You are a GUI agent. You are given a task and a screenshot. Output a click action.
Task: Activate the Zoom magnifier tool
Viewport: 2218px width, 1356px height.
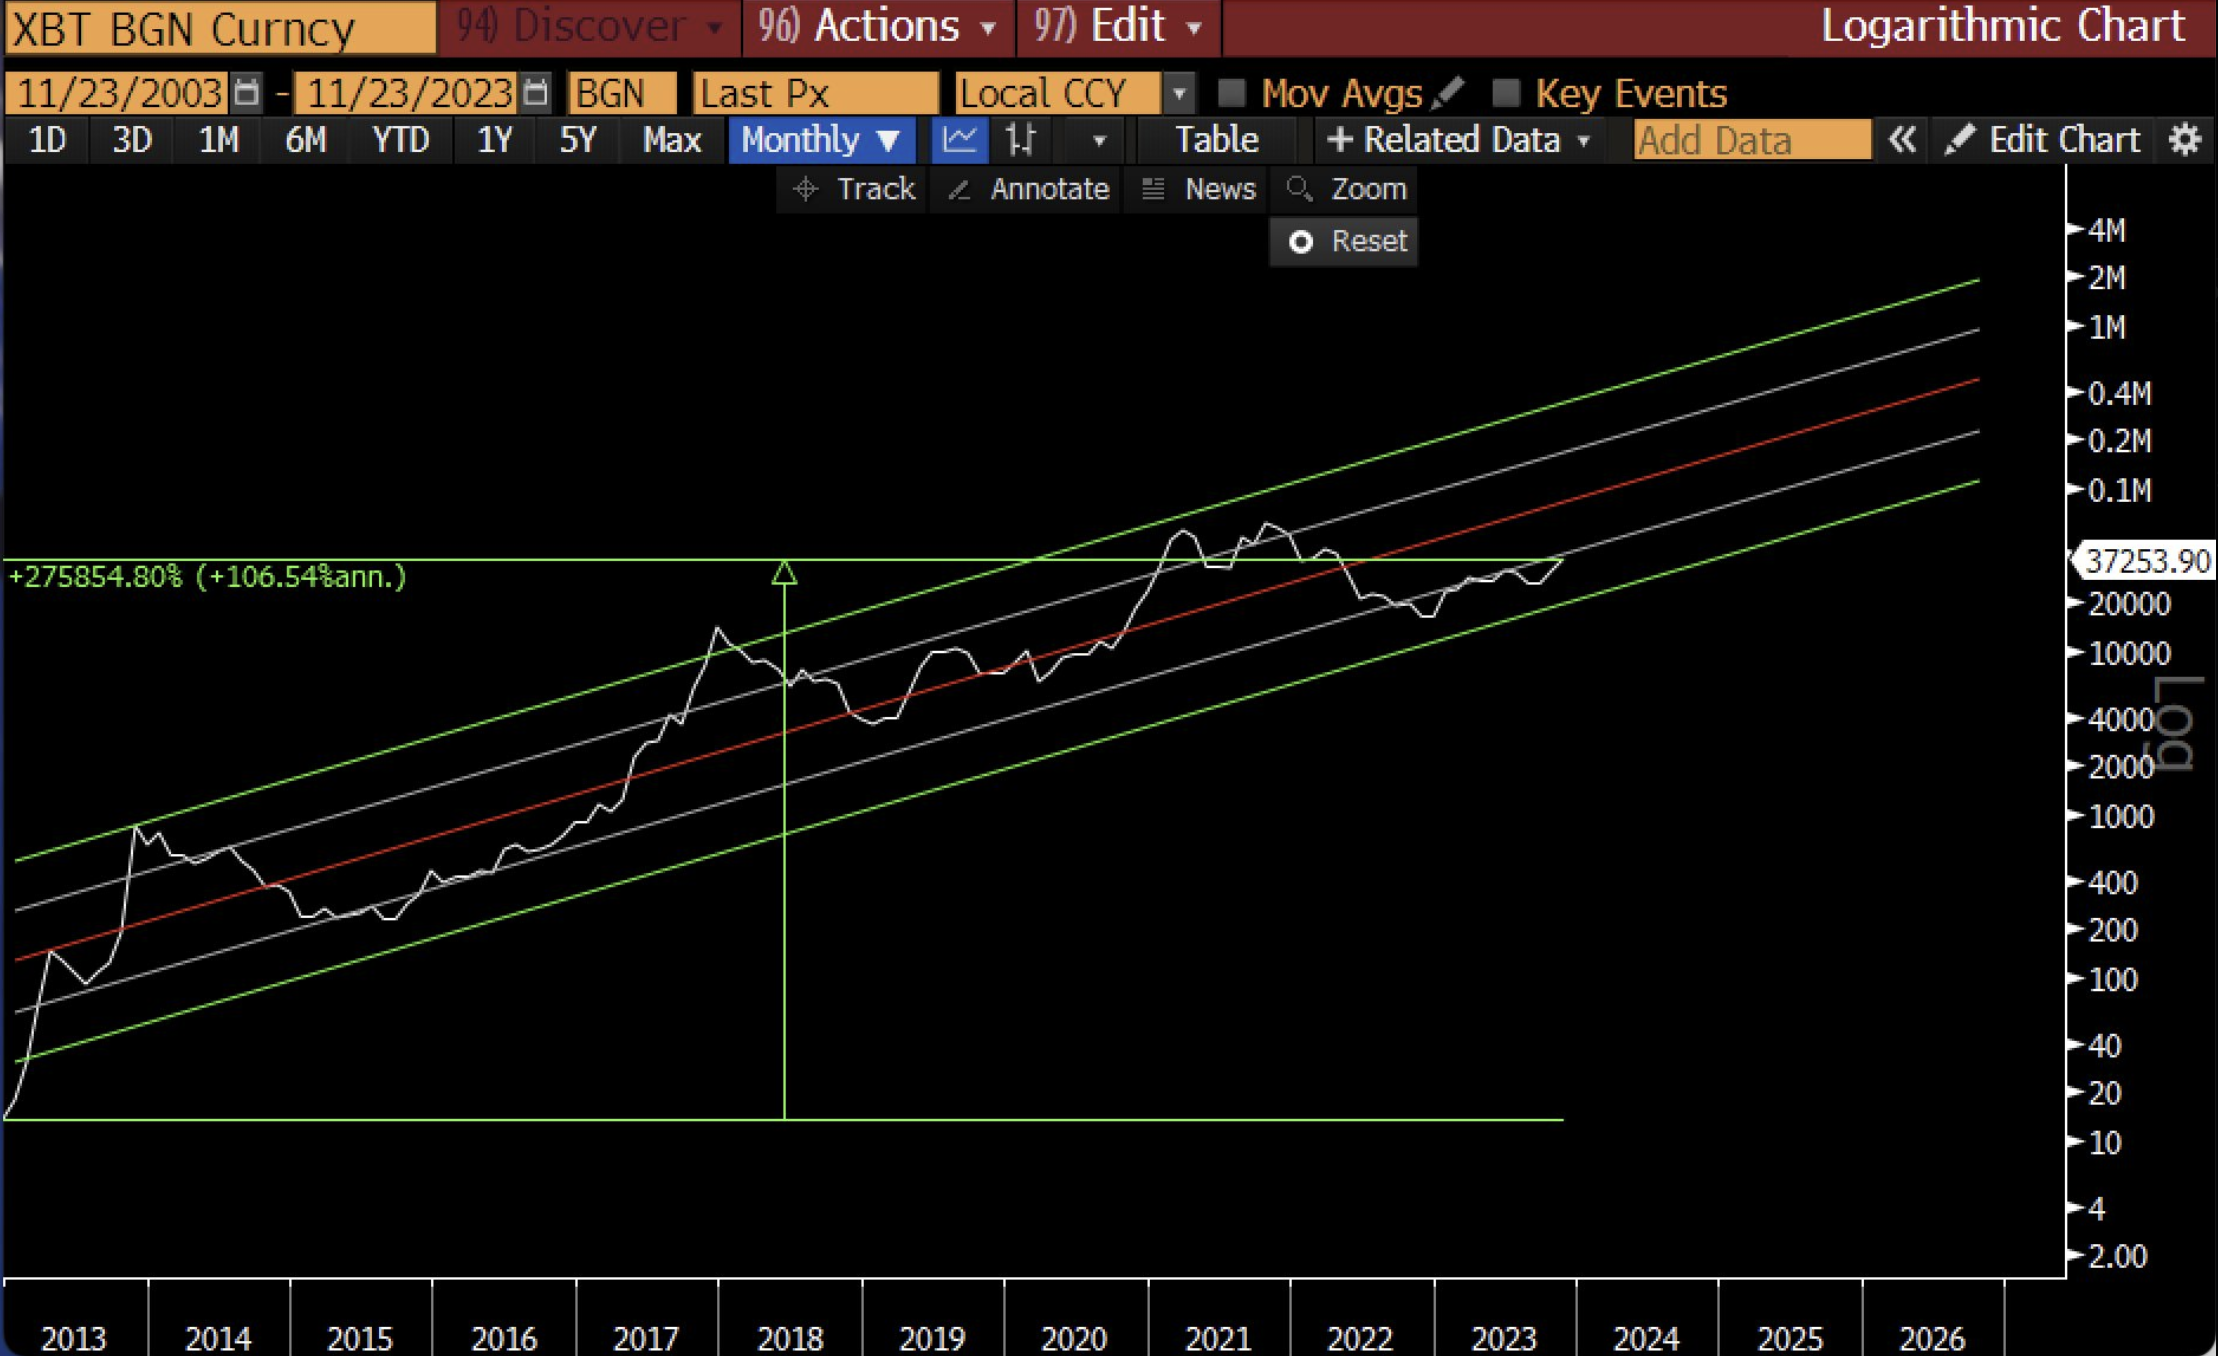coord(1346,189)
